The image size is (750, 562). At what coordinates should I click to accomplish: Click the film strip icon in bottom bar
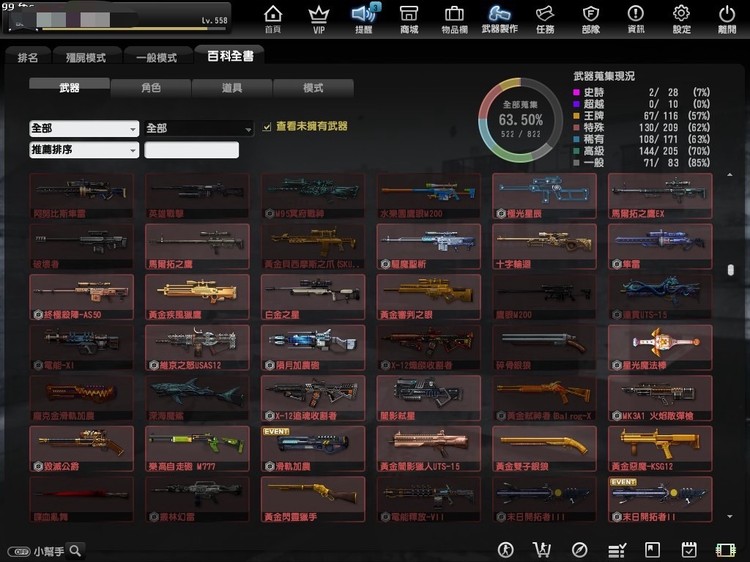726,550
